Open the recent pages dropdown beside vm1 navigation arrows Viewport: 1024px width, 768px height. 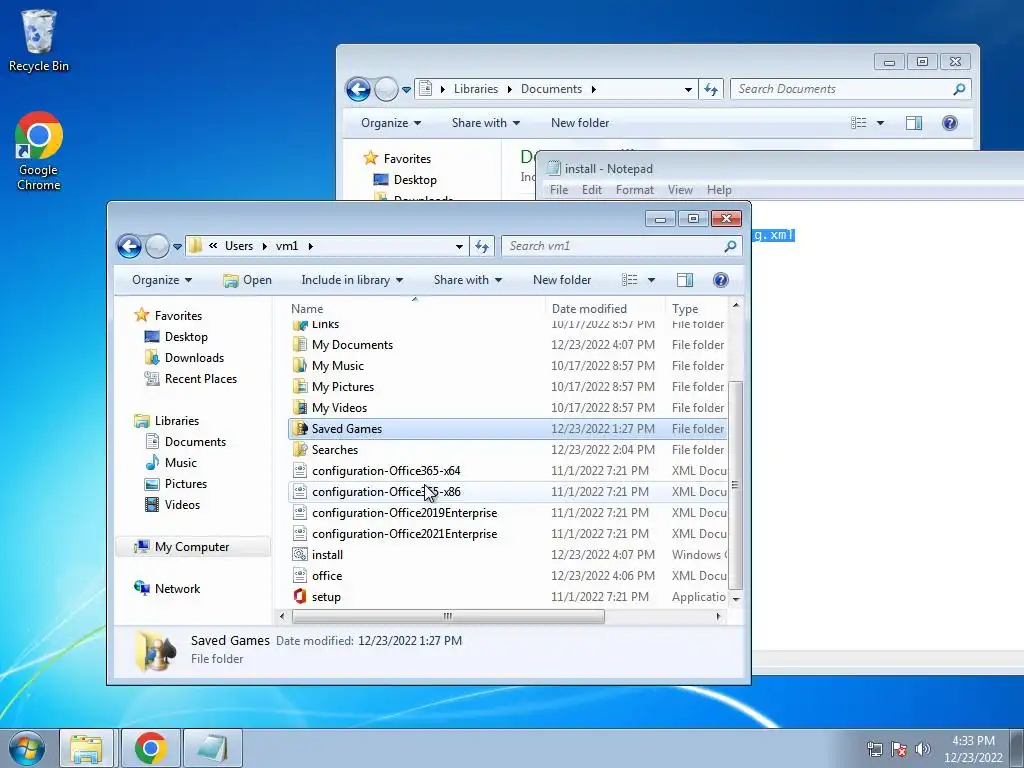coord(177,247)
